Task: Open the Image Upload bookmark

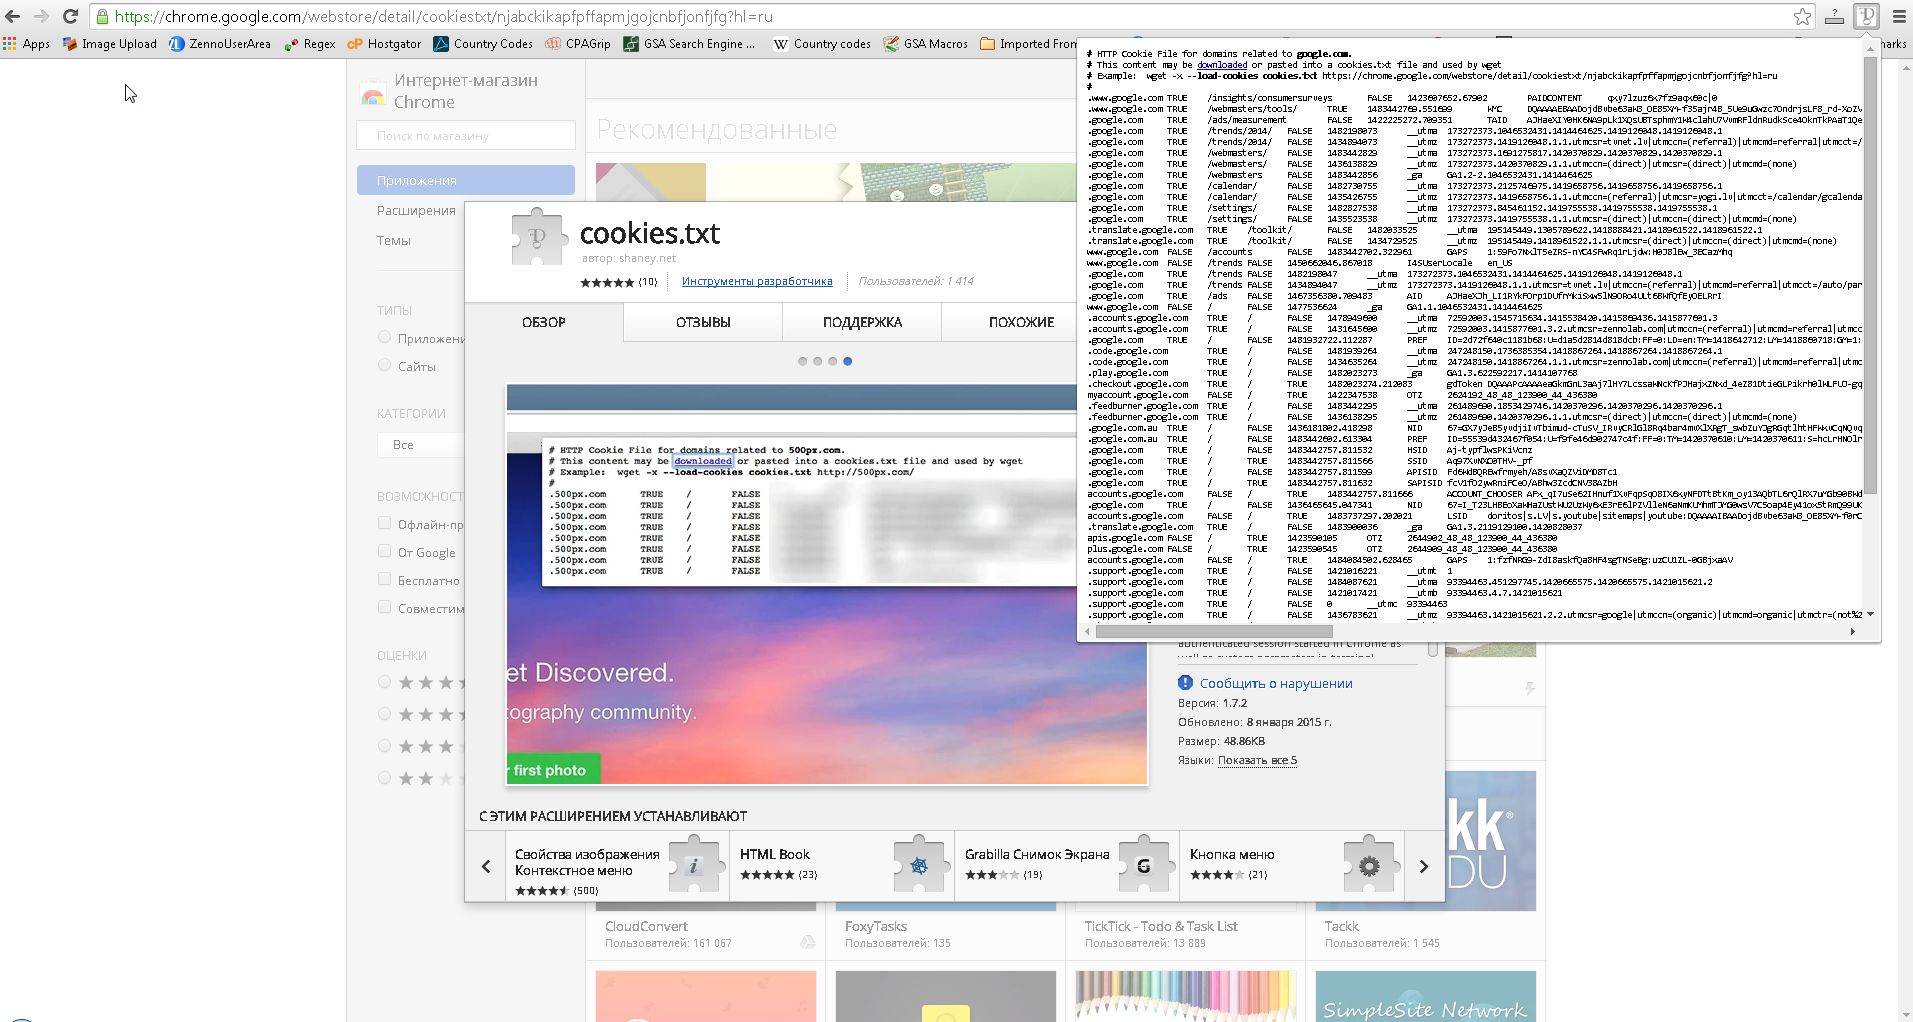Action: 110,44
